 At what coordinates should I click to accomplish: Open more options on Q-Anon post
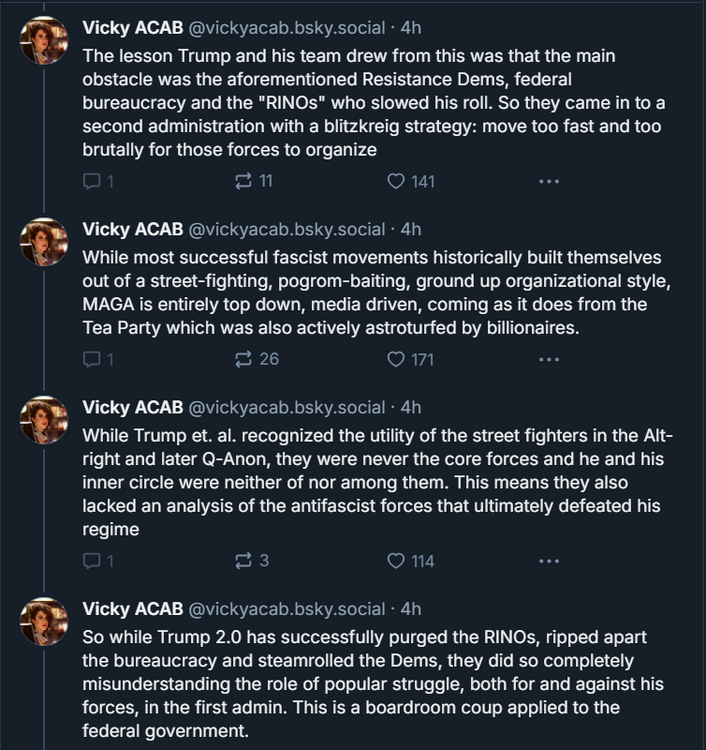[x=548, y=561]
